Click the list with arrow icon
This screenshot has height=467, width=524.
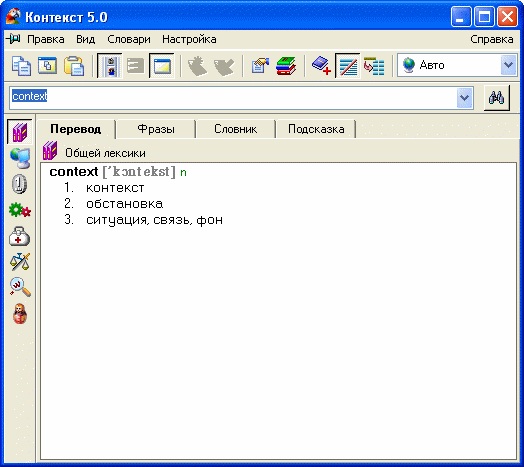pos(374,66)
